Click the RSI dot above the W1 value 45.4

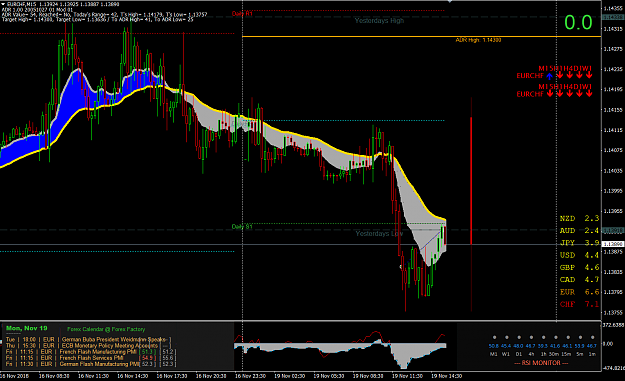tap(506, 337)
